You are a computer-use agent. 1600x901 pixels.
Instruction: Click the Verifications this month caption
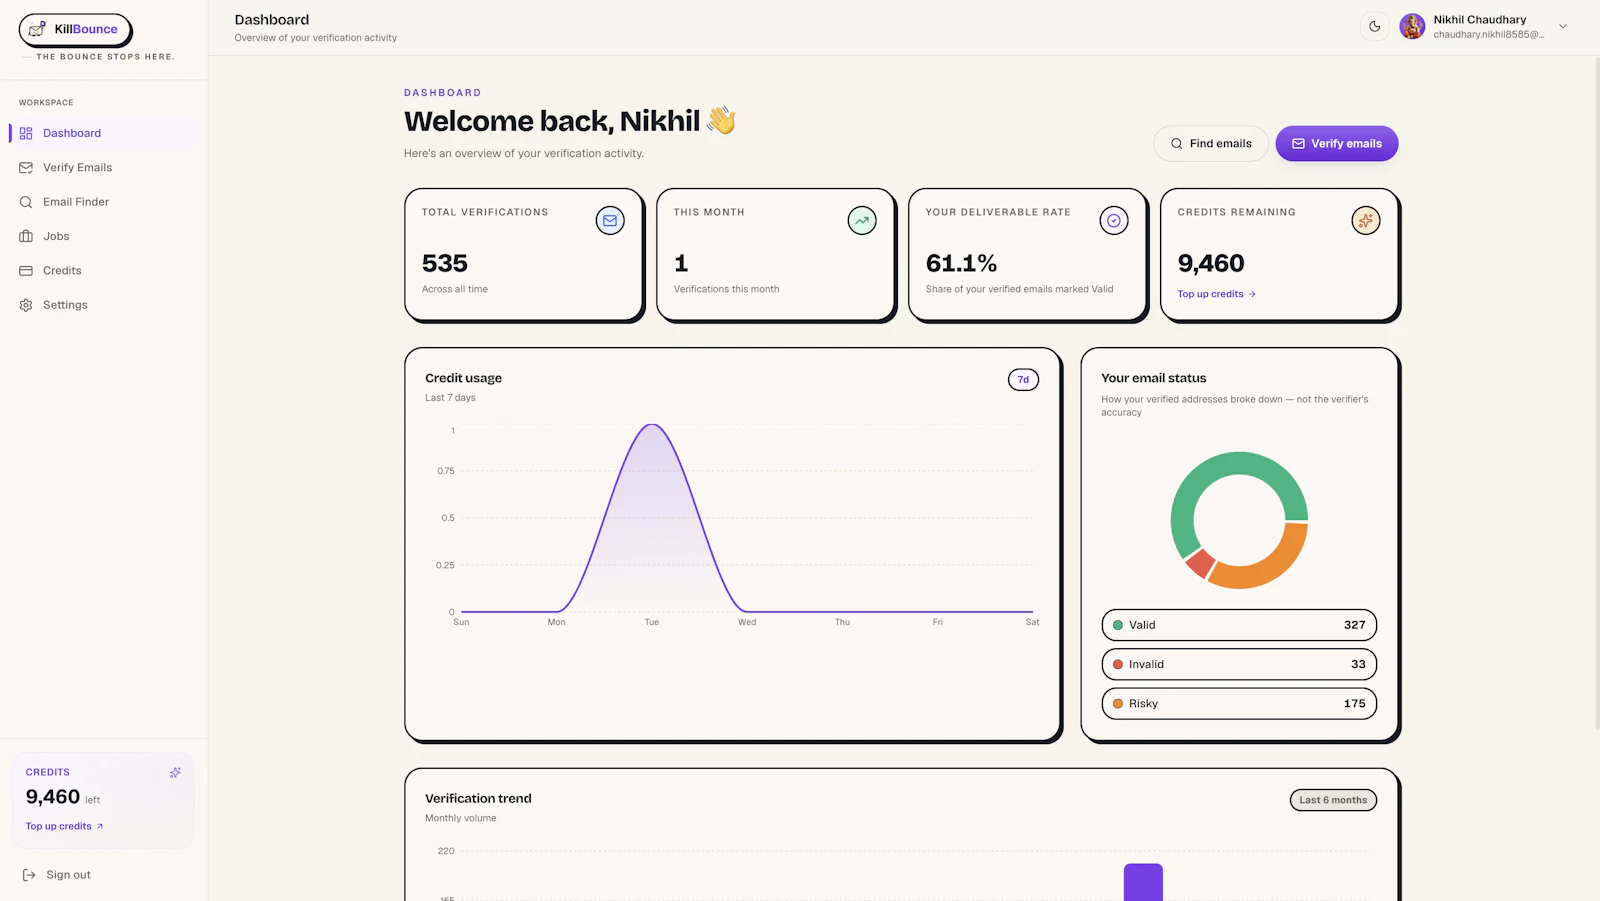tap(726, 289)
